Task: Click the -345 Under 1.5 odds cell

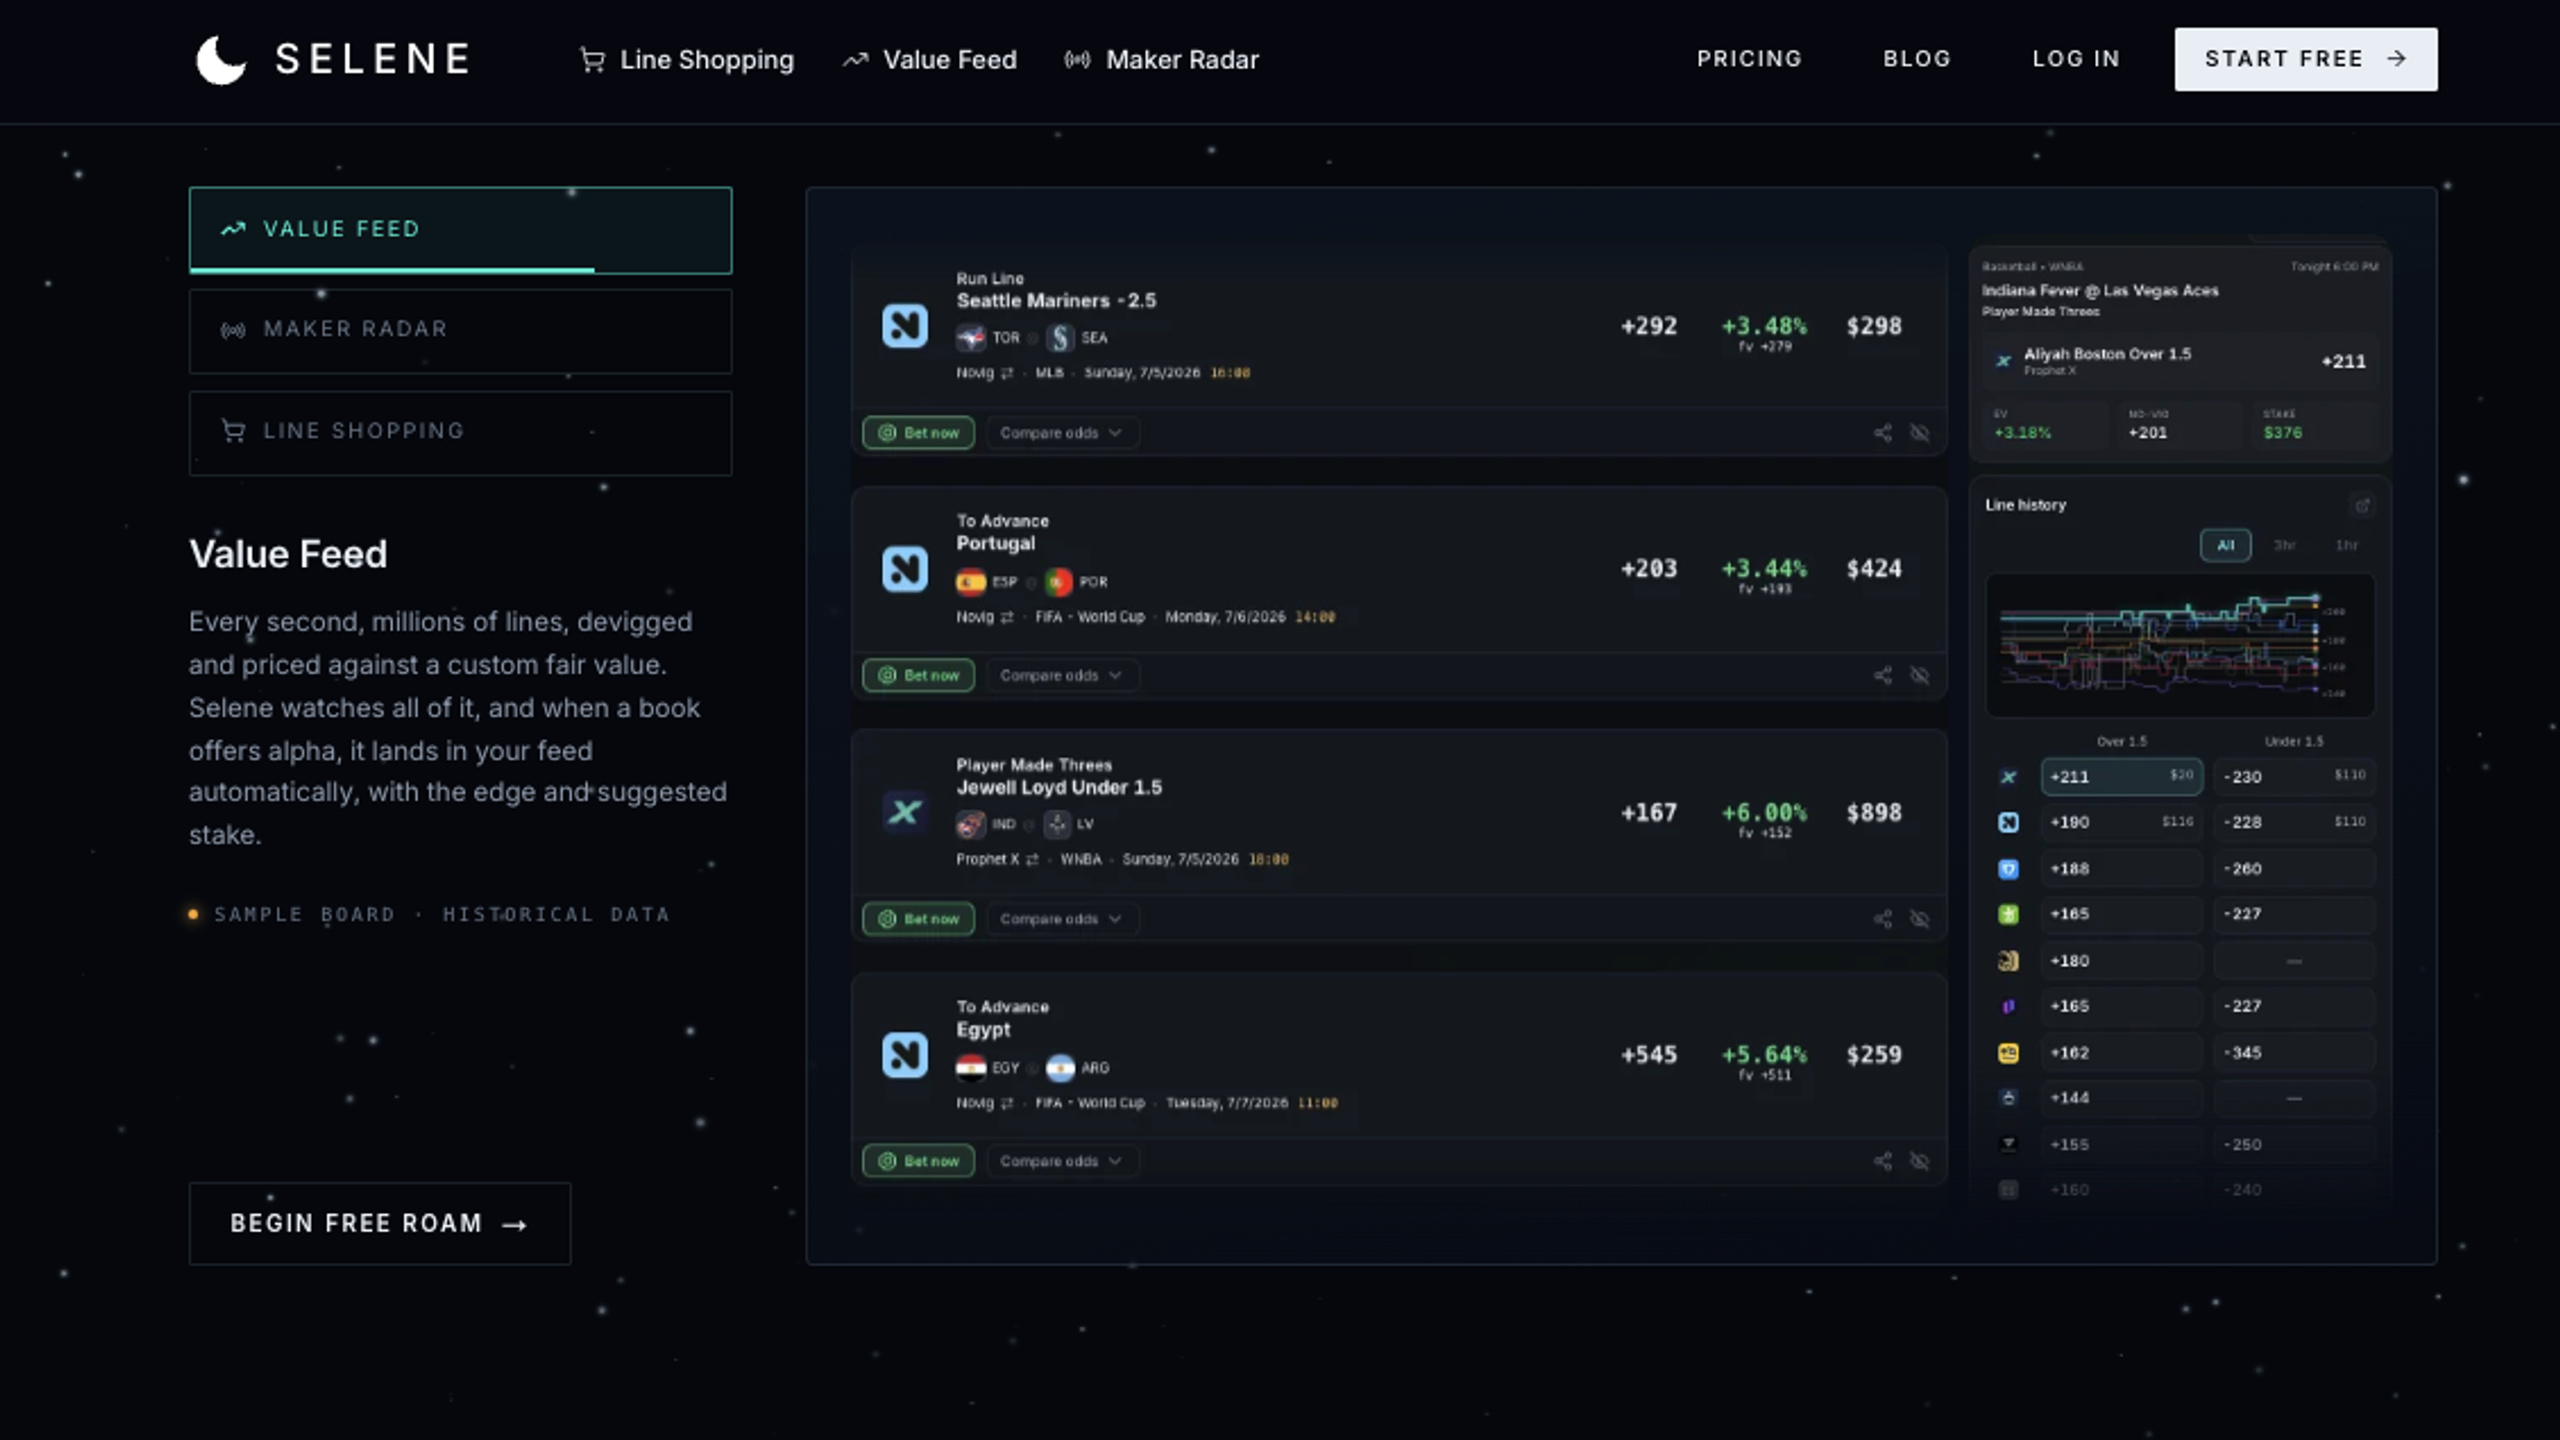Action: (x=2294, y=1053)
